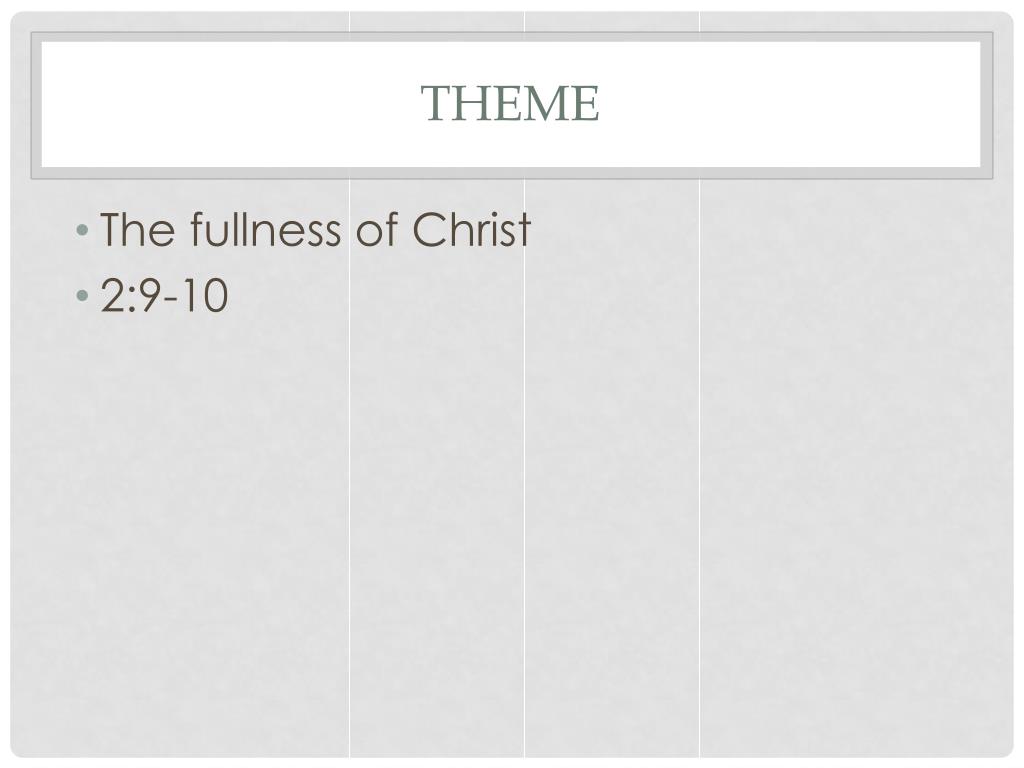
Task: Click the verse number "9" in second bullet
Action: tap(149, 296)
